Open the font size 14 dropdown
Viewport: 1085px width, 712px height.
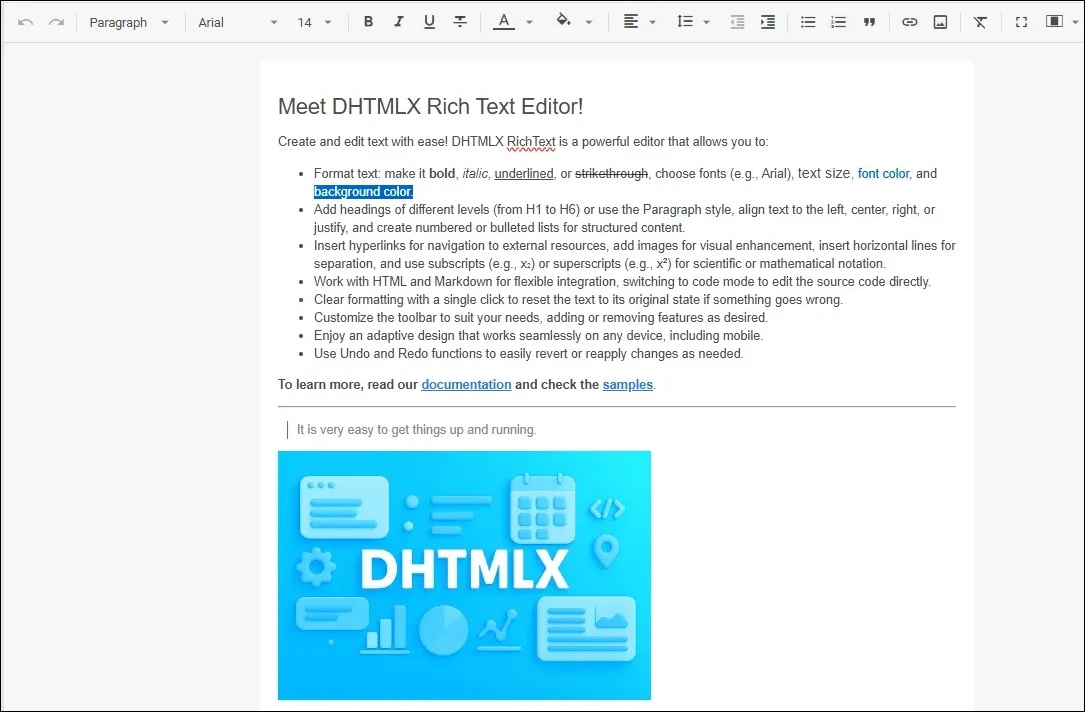coord(314,22)
